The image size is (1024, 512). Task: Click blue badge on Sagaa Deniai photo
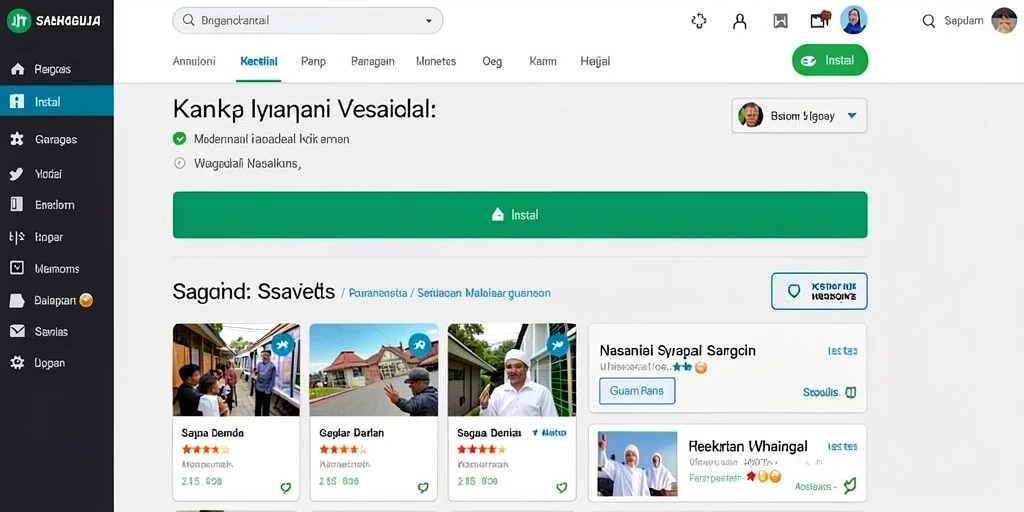pos(558,344)
